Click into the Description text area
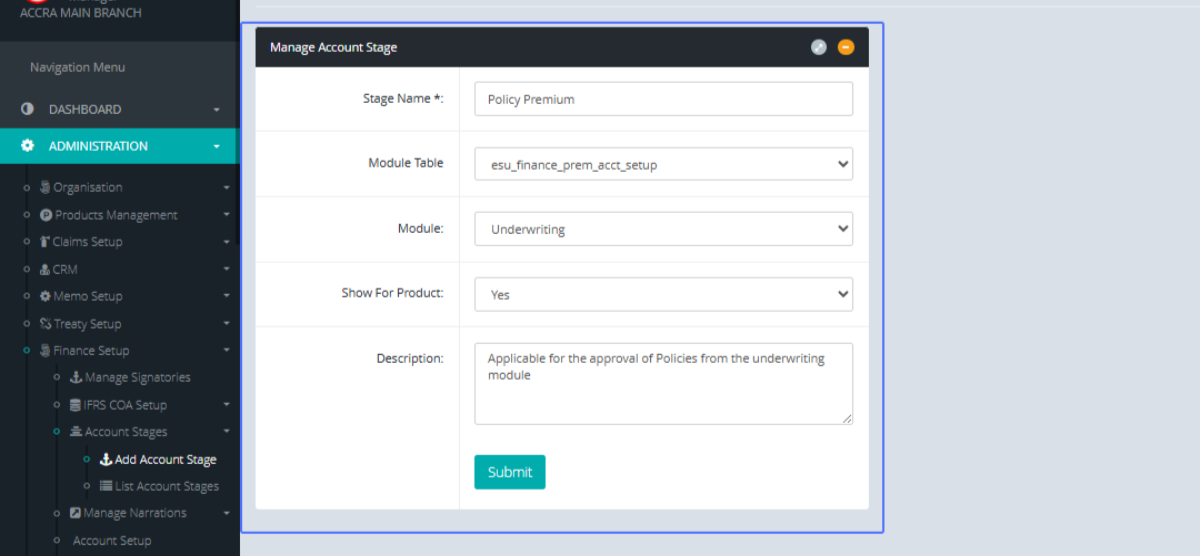The width and height of the screenshot is (1200, 556). (663, 384)
